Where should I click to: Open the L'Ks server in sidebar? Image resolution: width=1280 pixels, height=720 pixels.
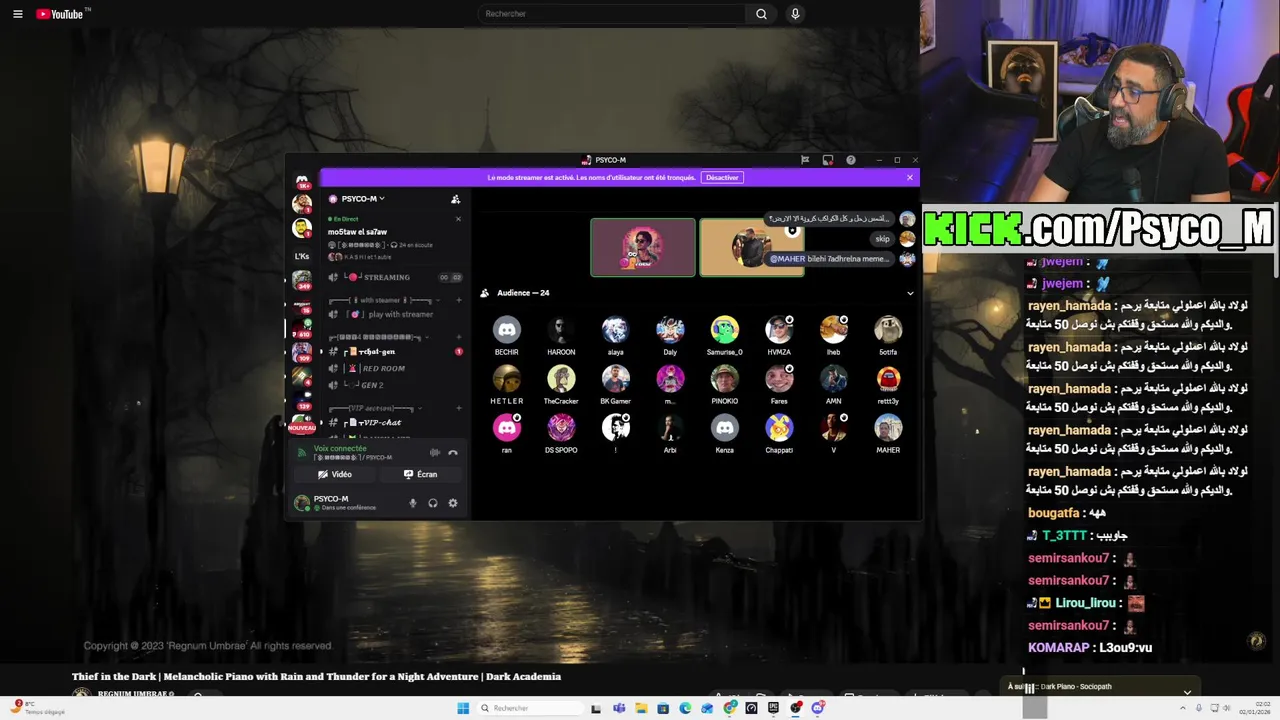tap(302, 256)
